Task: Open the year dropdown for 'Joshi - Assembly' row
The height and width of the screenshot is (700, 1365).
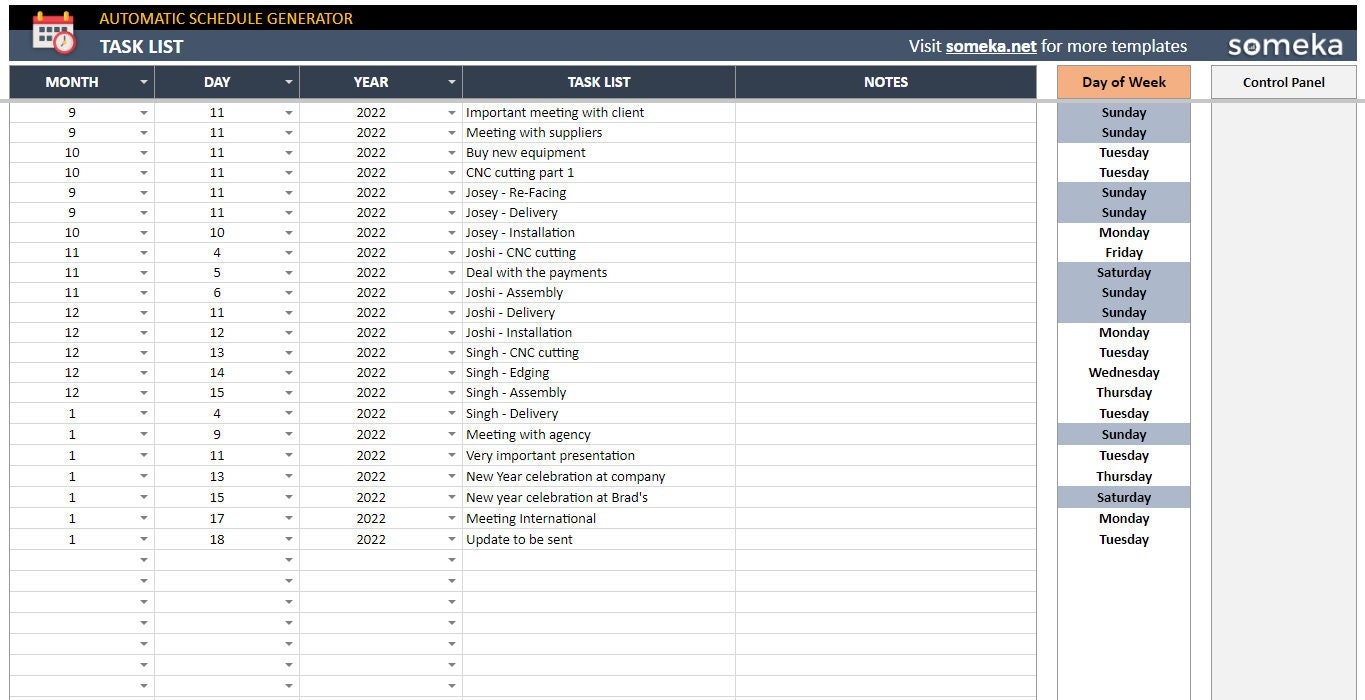Action: click(x=451, y=292)
